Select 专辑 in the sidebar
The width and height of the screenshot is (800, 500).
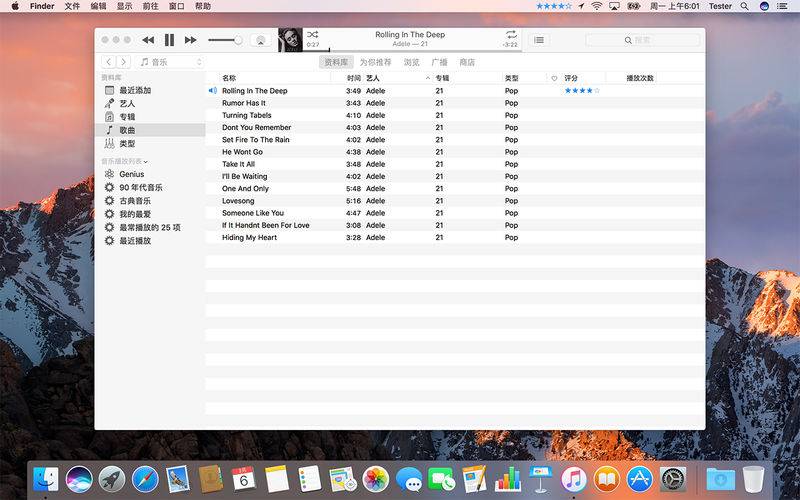(150, 117)
